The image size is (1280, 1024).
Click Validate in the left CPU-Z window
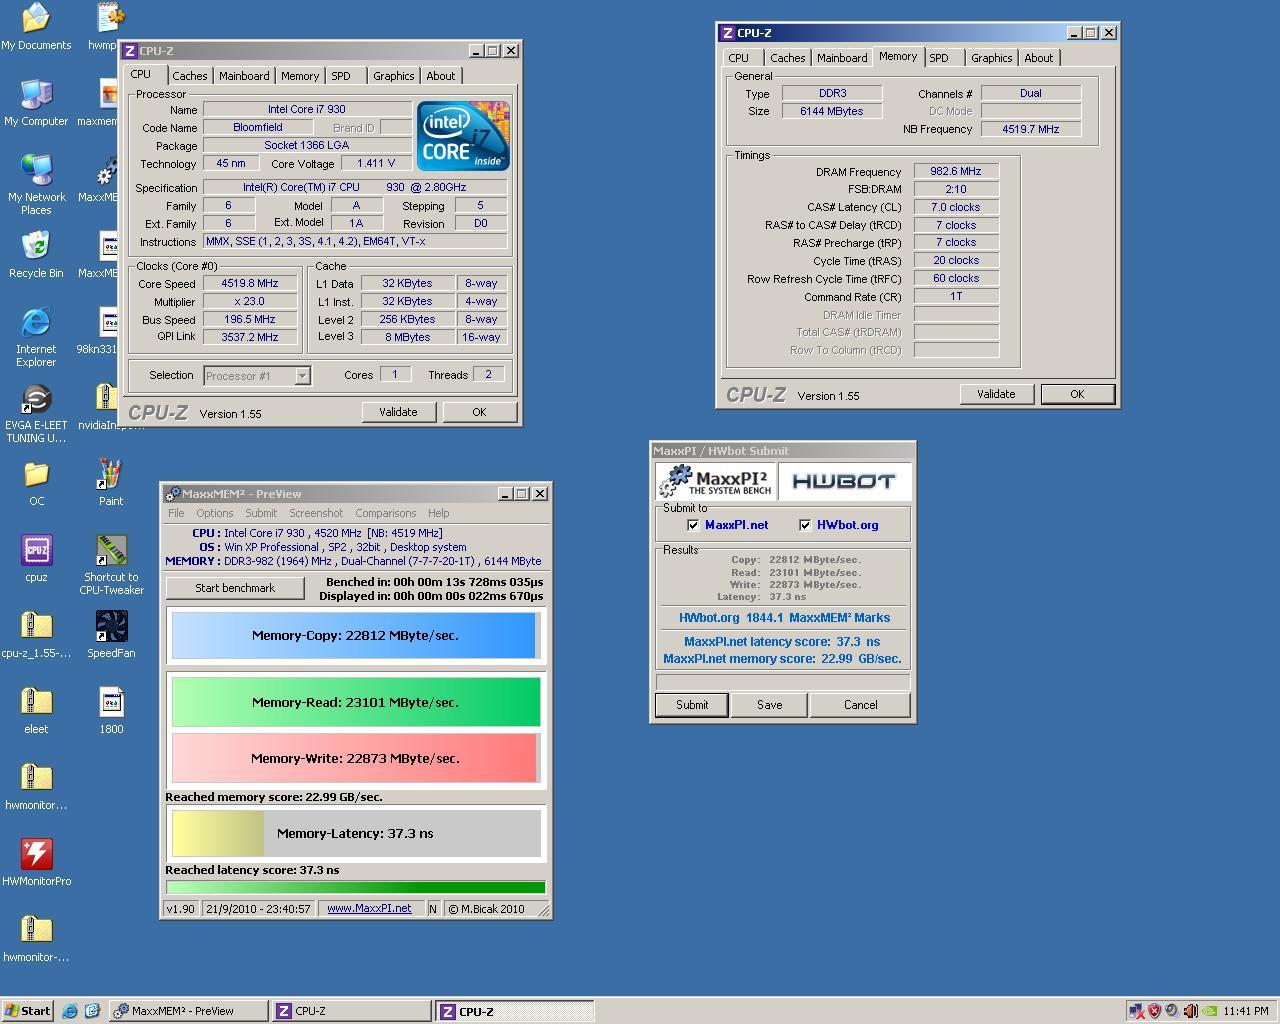click(398, 412)
